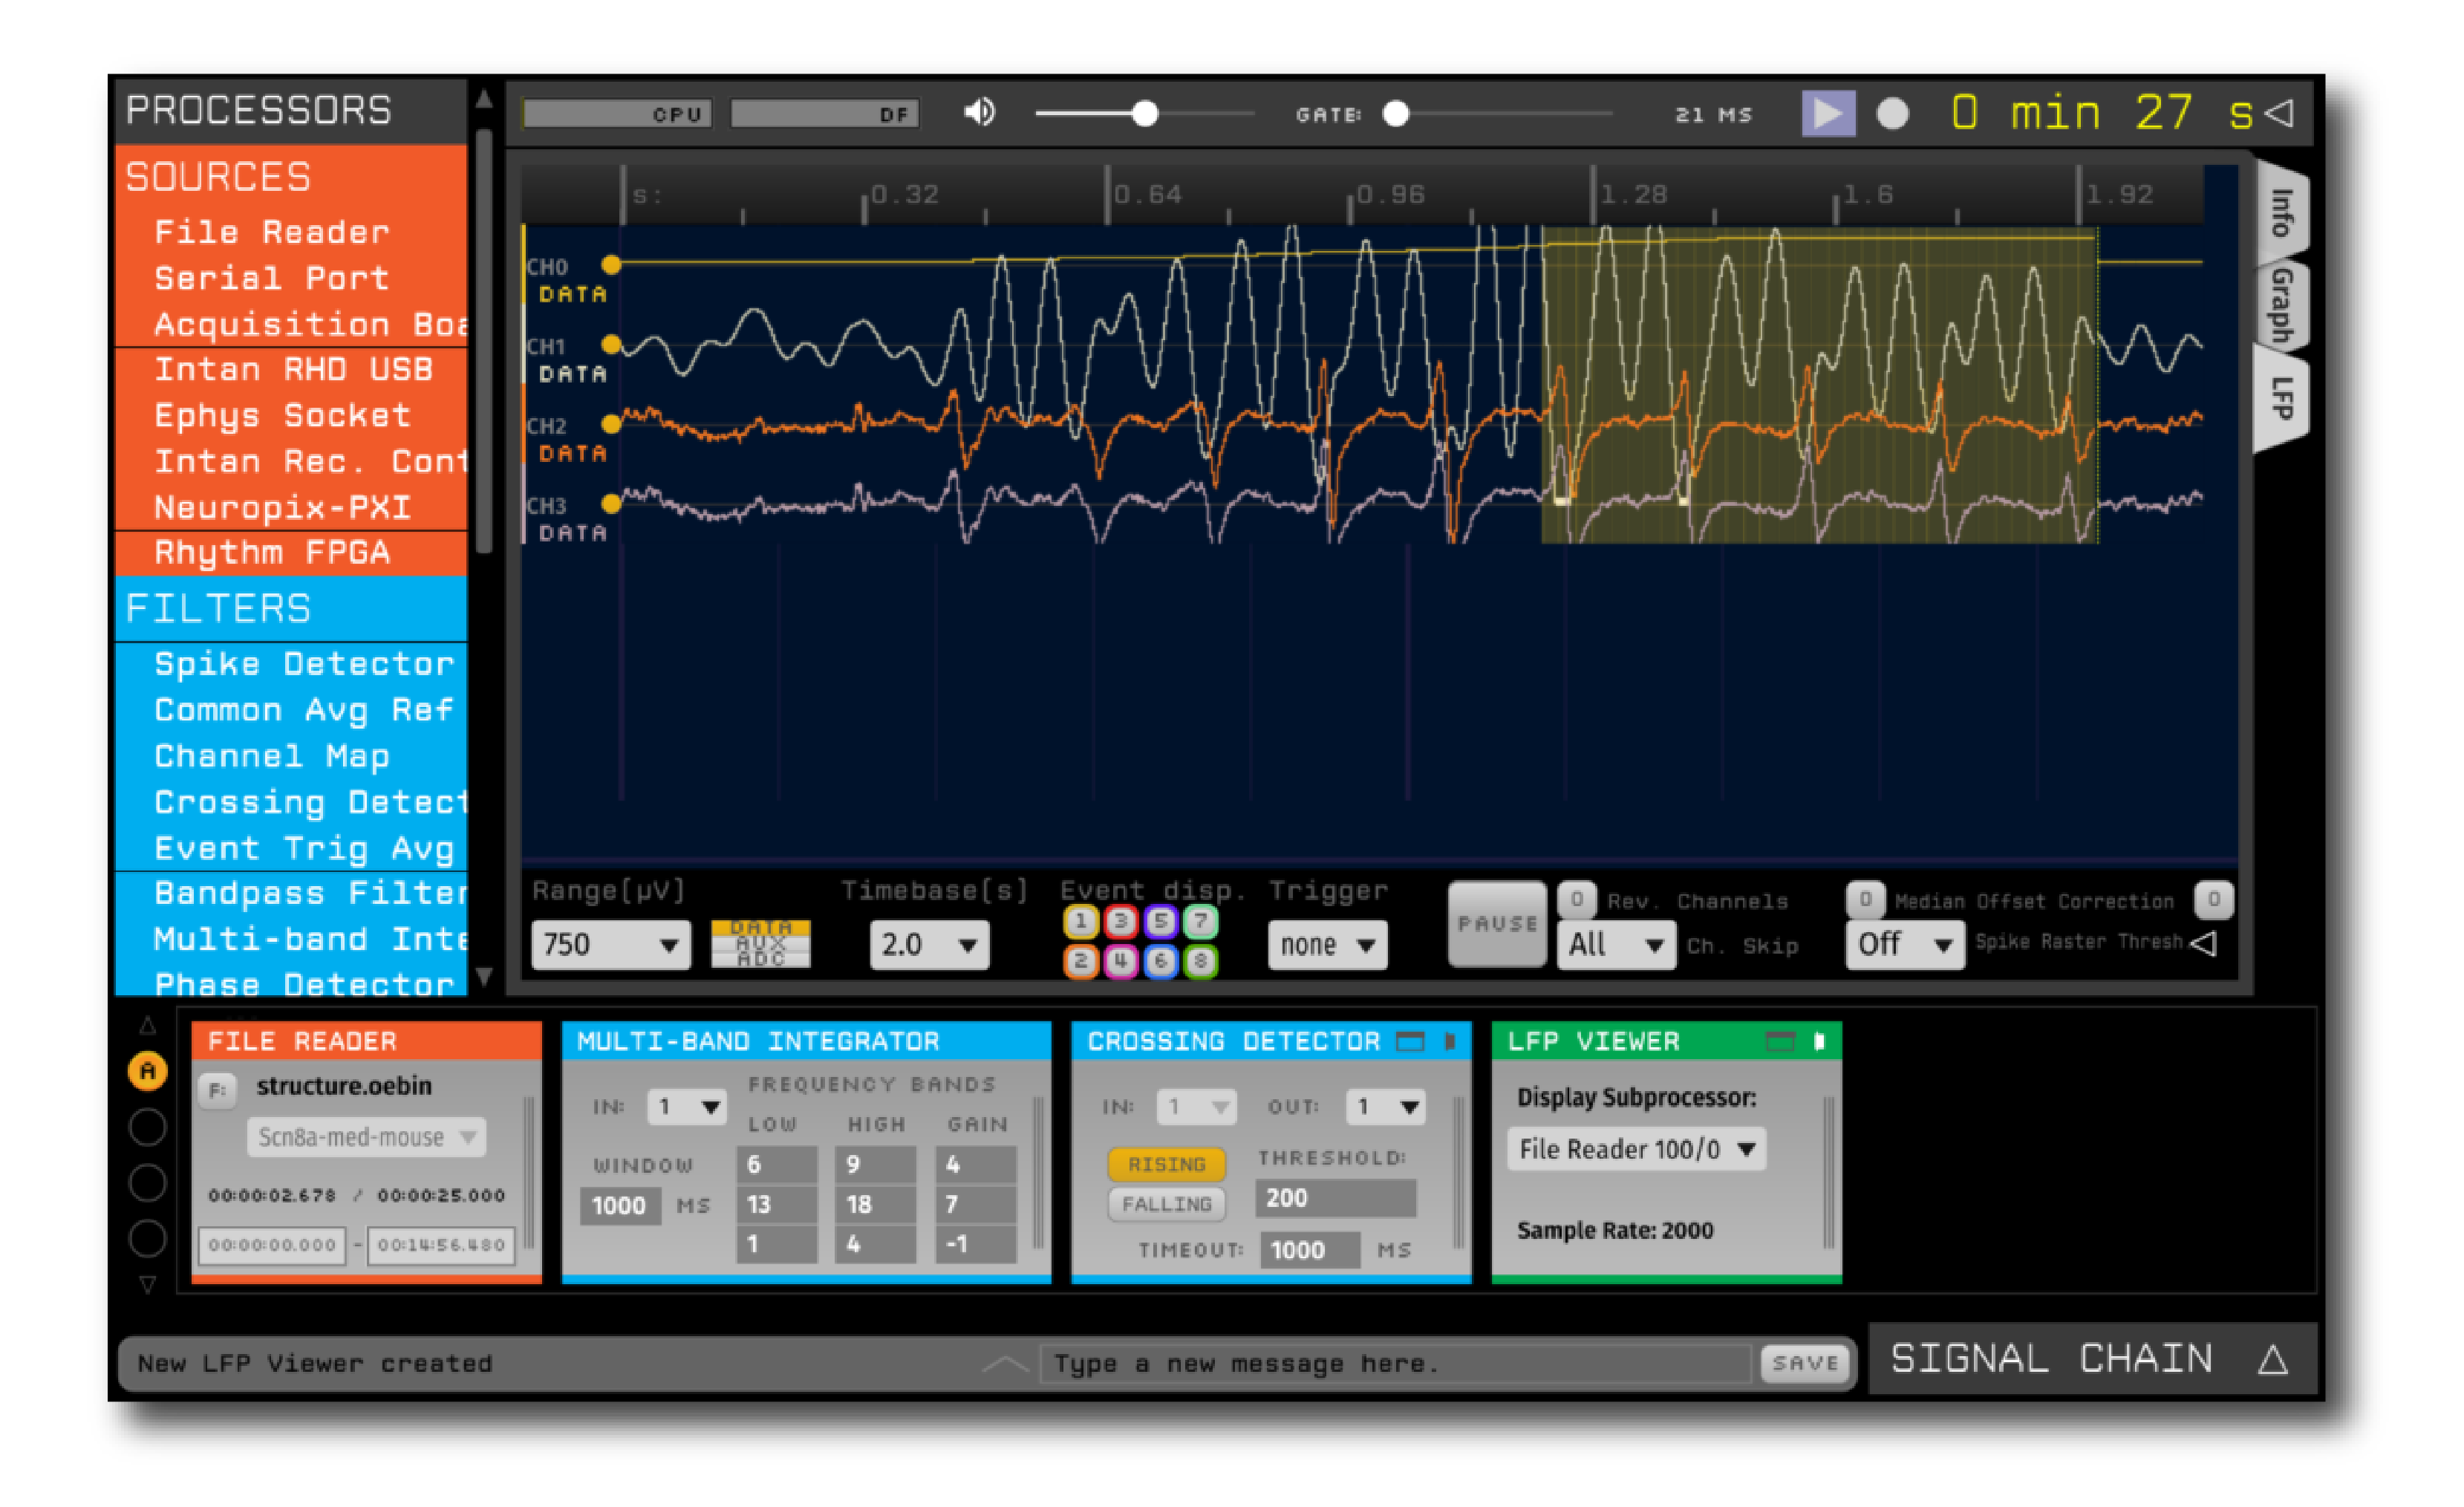Toggle event display channel 7
This screenshot has width=2464, height=1507.
coord(1200,921)
